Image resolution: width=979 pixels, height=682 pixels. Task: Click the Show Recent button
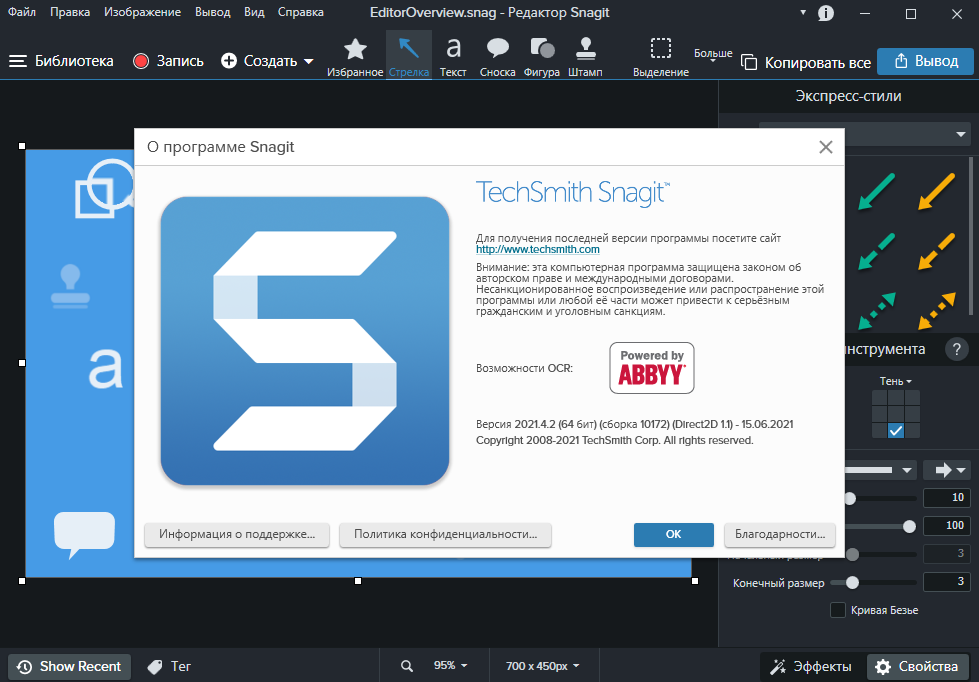click(70, 666)
